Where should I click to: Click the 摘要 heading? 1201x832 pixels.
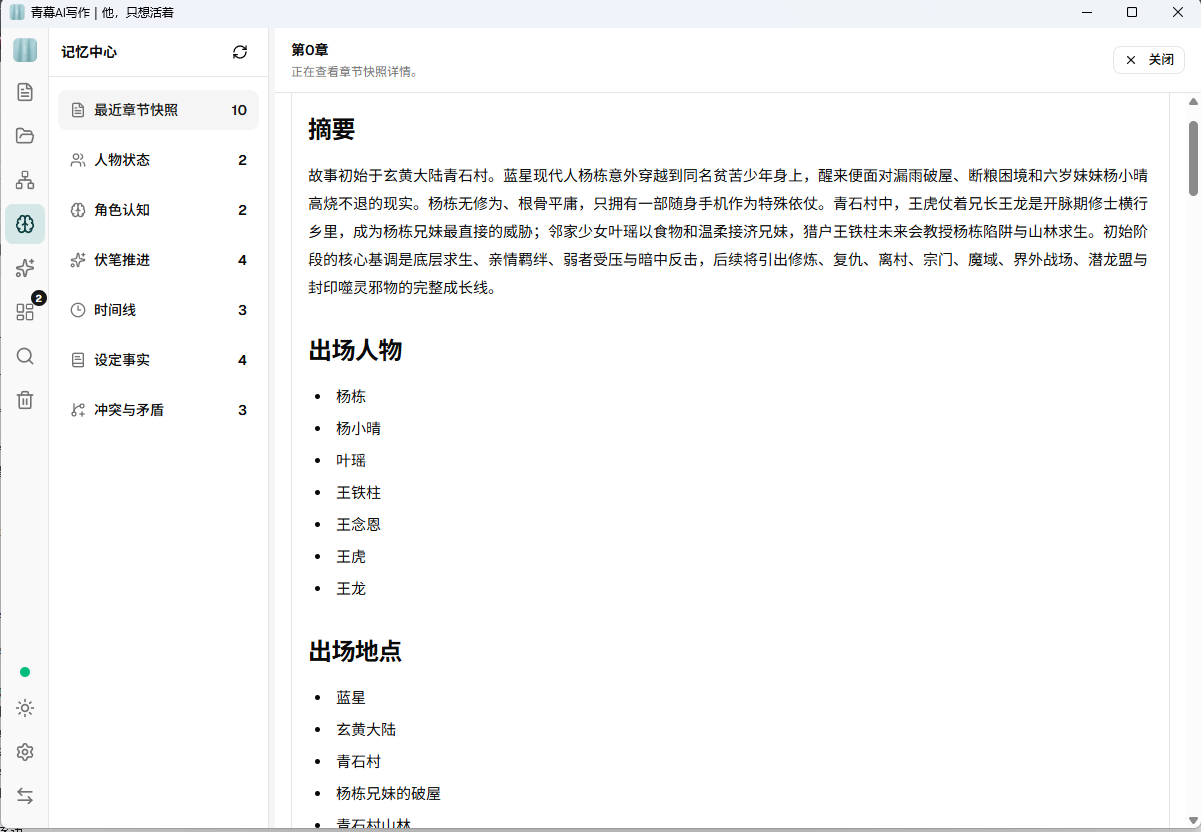[332, 129]
